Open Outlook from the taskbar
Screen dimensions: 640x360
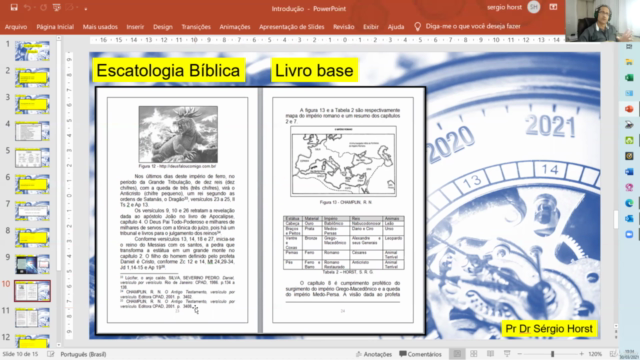(x=629, y=219)
